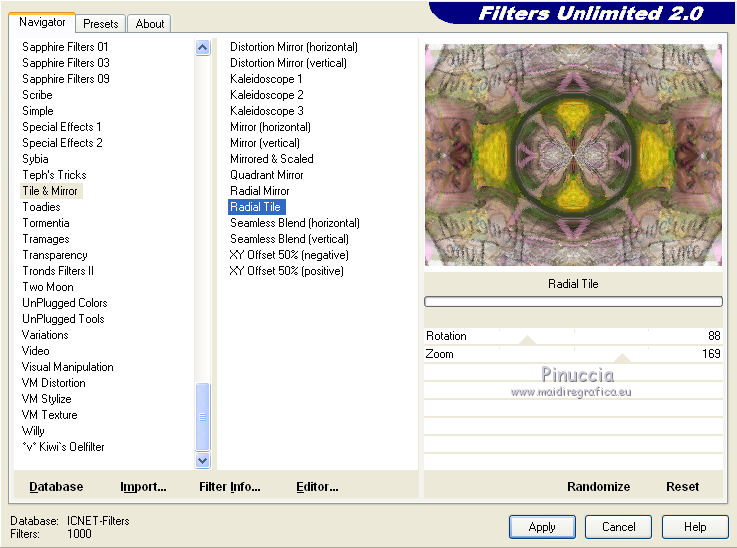Open the filter Editor...
Image resolution: width=737 pixels, height=548 pixels.
click(x=317, y=486)
